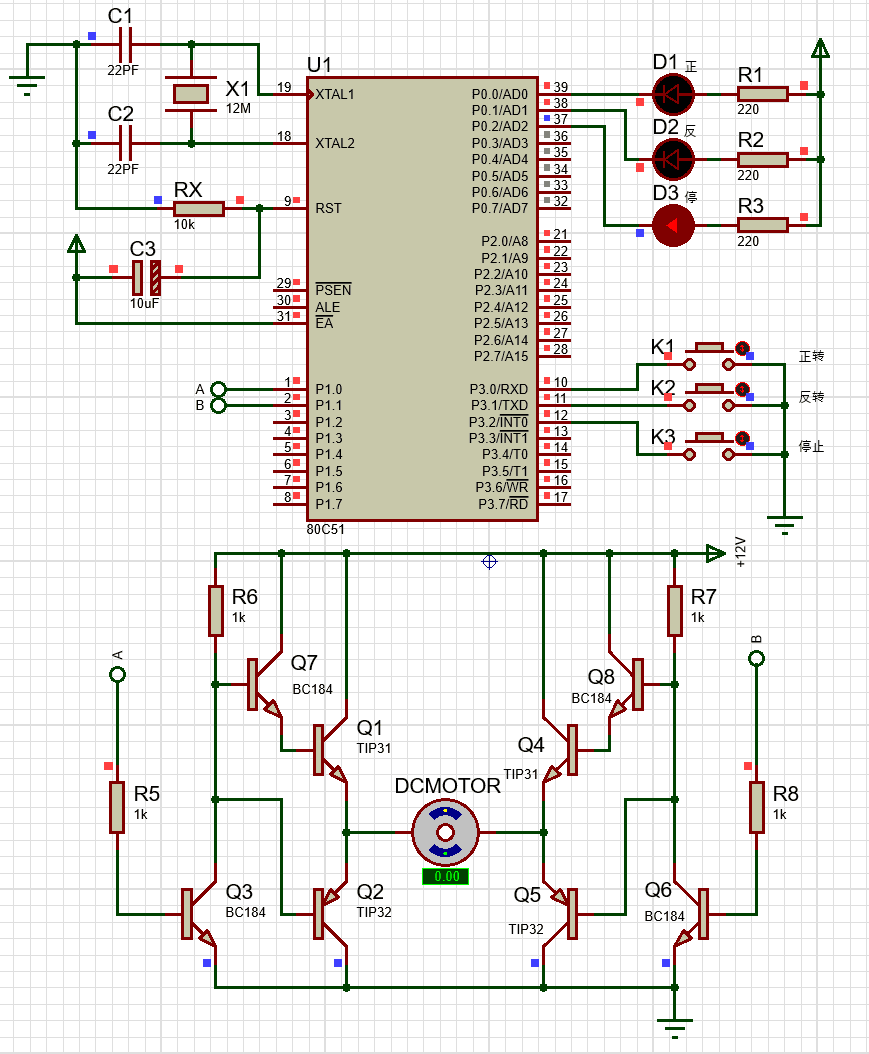Click capacitor C3 10uF
The image size is (869, 1054).
[x=147, y=278]
